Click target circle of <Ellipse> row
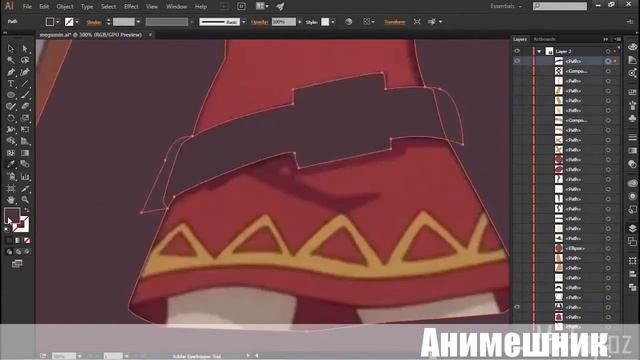 608,248
